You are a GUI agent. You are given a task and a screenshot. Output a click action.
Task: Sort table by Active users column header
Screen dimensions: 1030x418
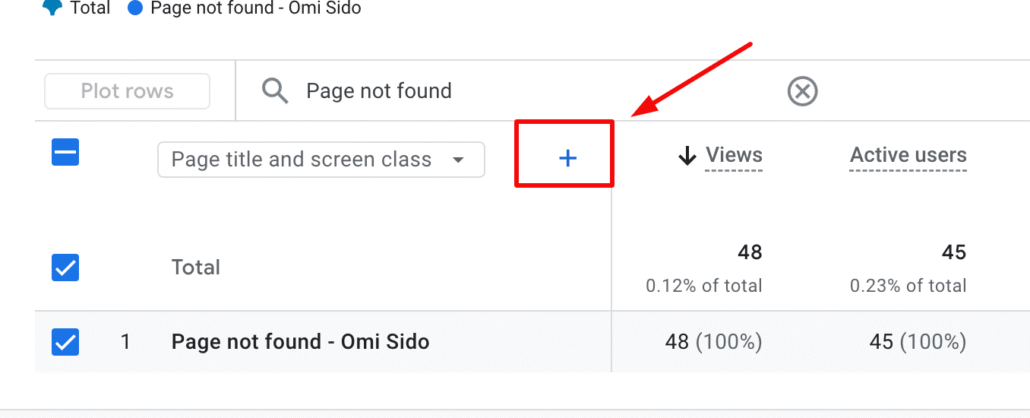[908, 155]
